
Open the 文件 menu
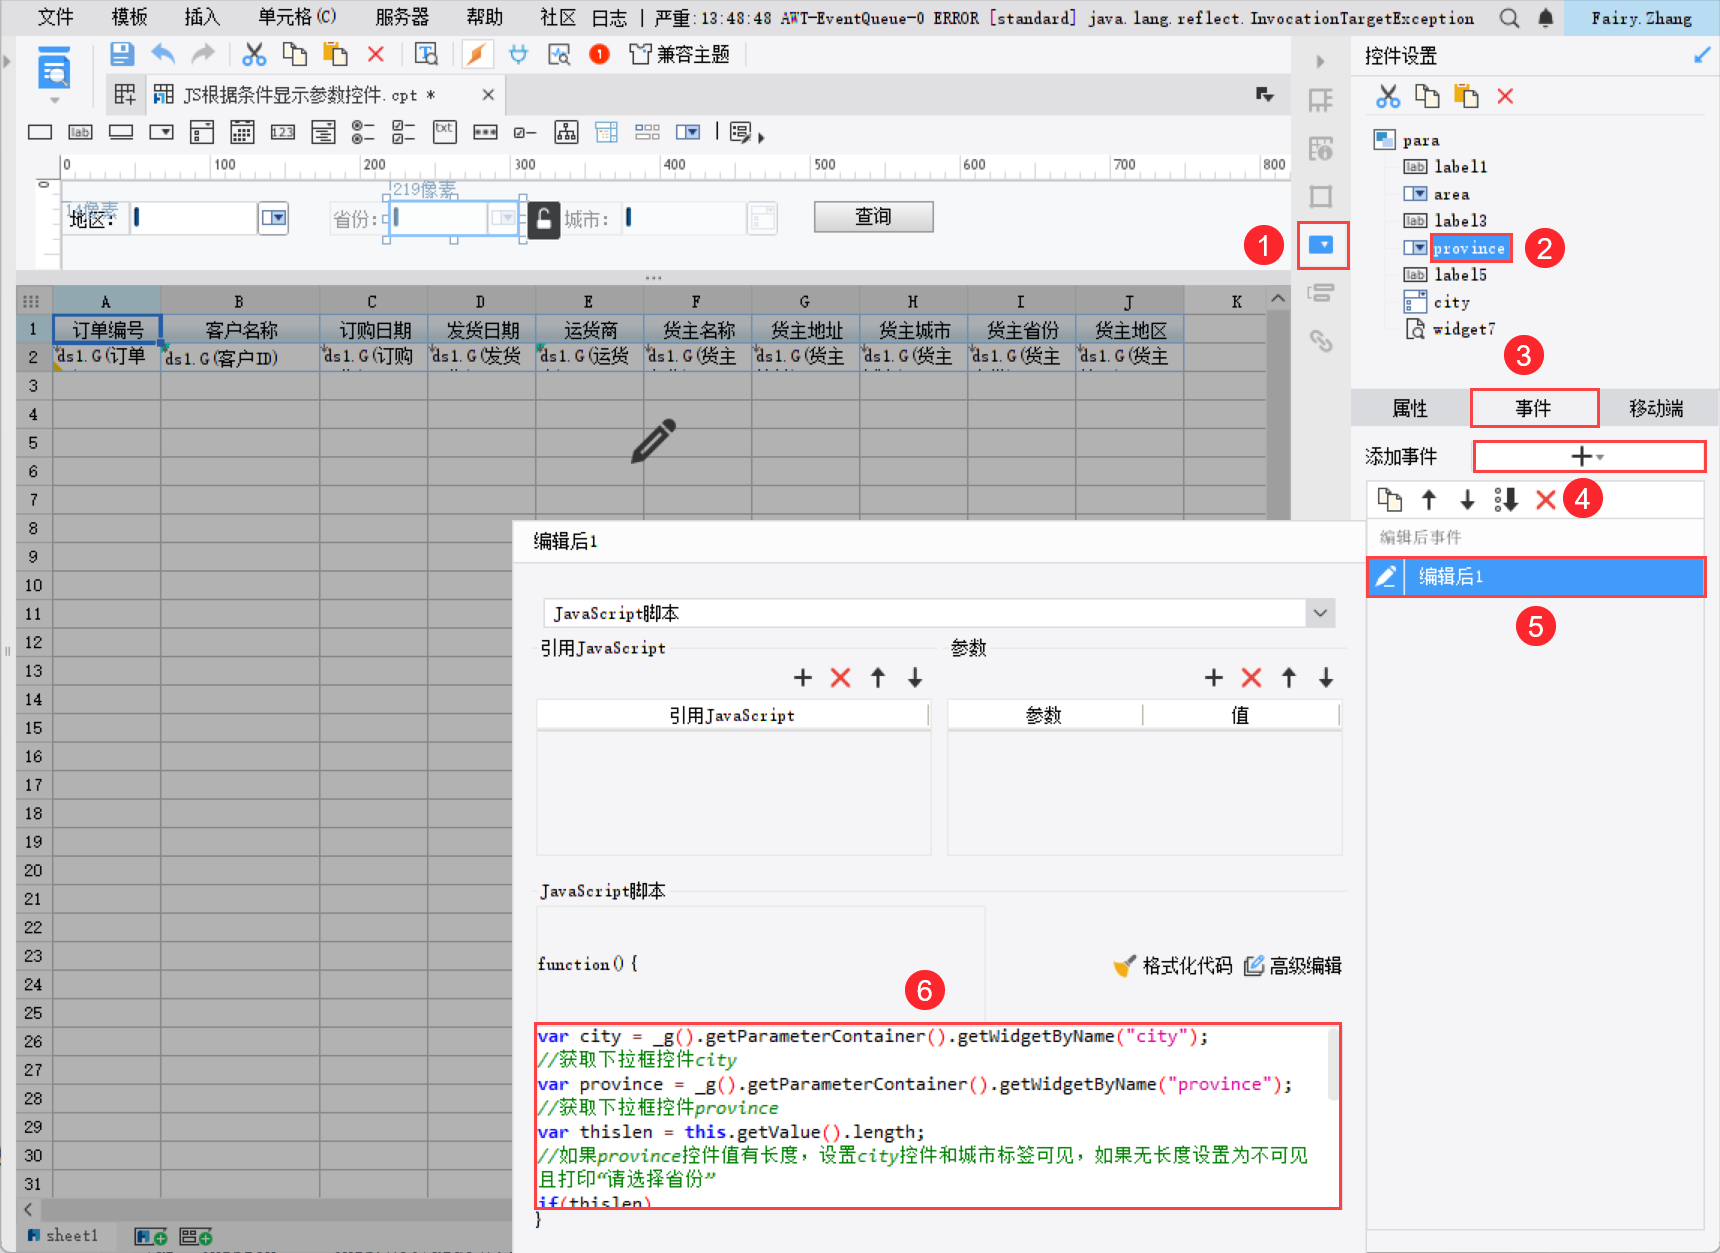[55, 17]
